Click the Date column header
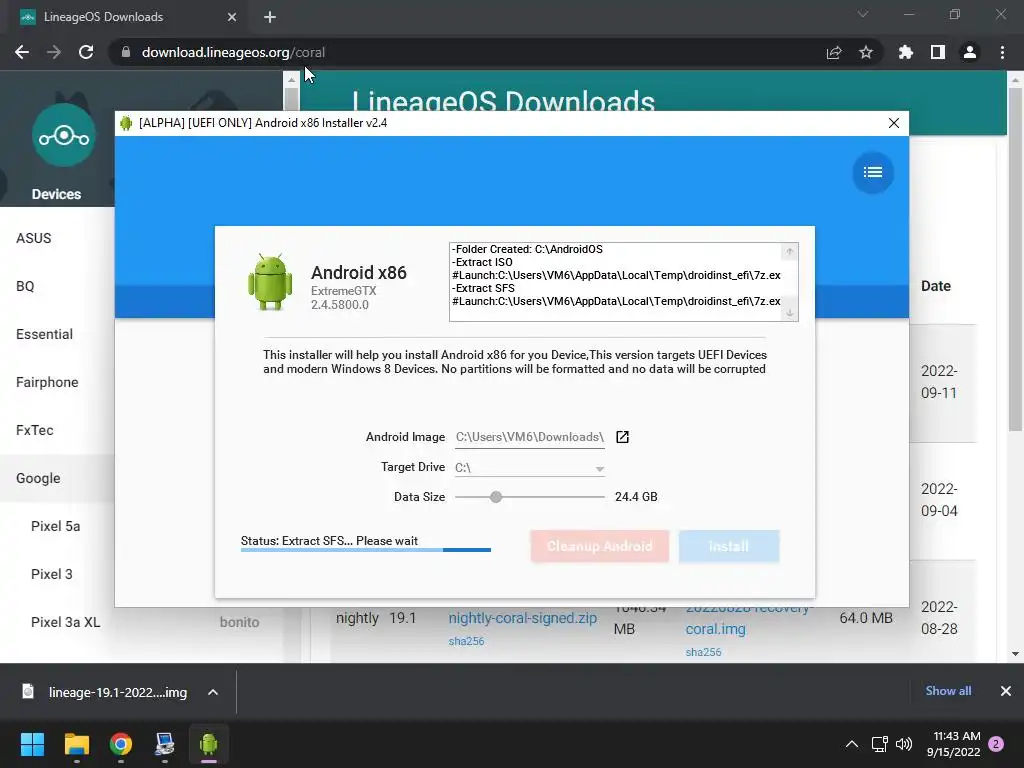This screenshot has width=1024, height=768. (935, 286)
